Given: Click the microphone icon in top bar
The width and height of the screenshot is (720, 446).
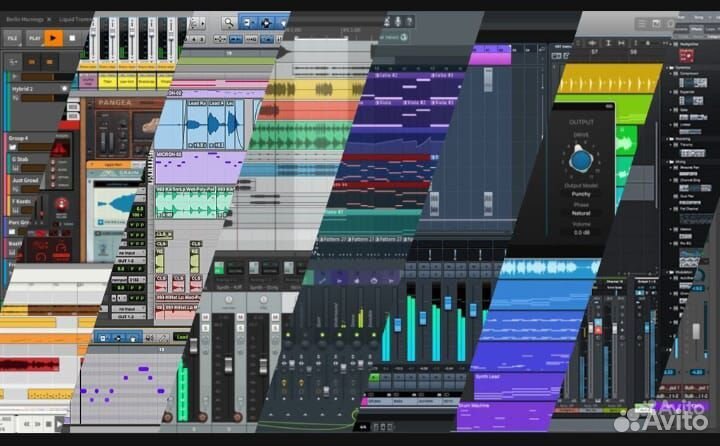Looking at the screenshot, I should point(398,21).
